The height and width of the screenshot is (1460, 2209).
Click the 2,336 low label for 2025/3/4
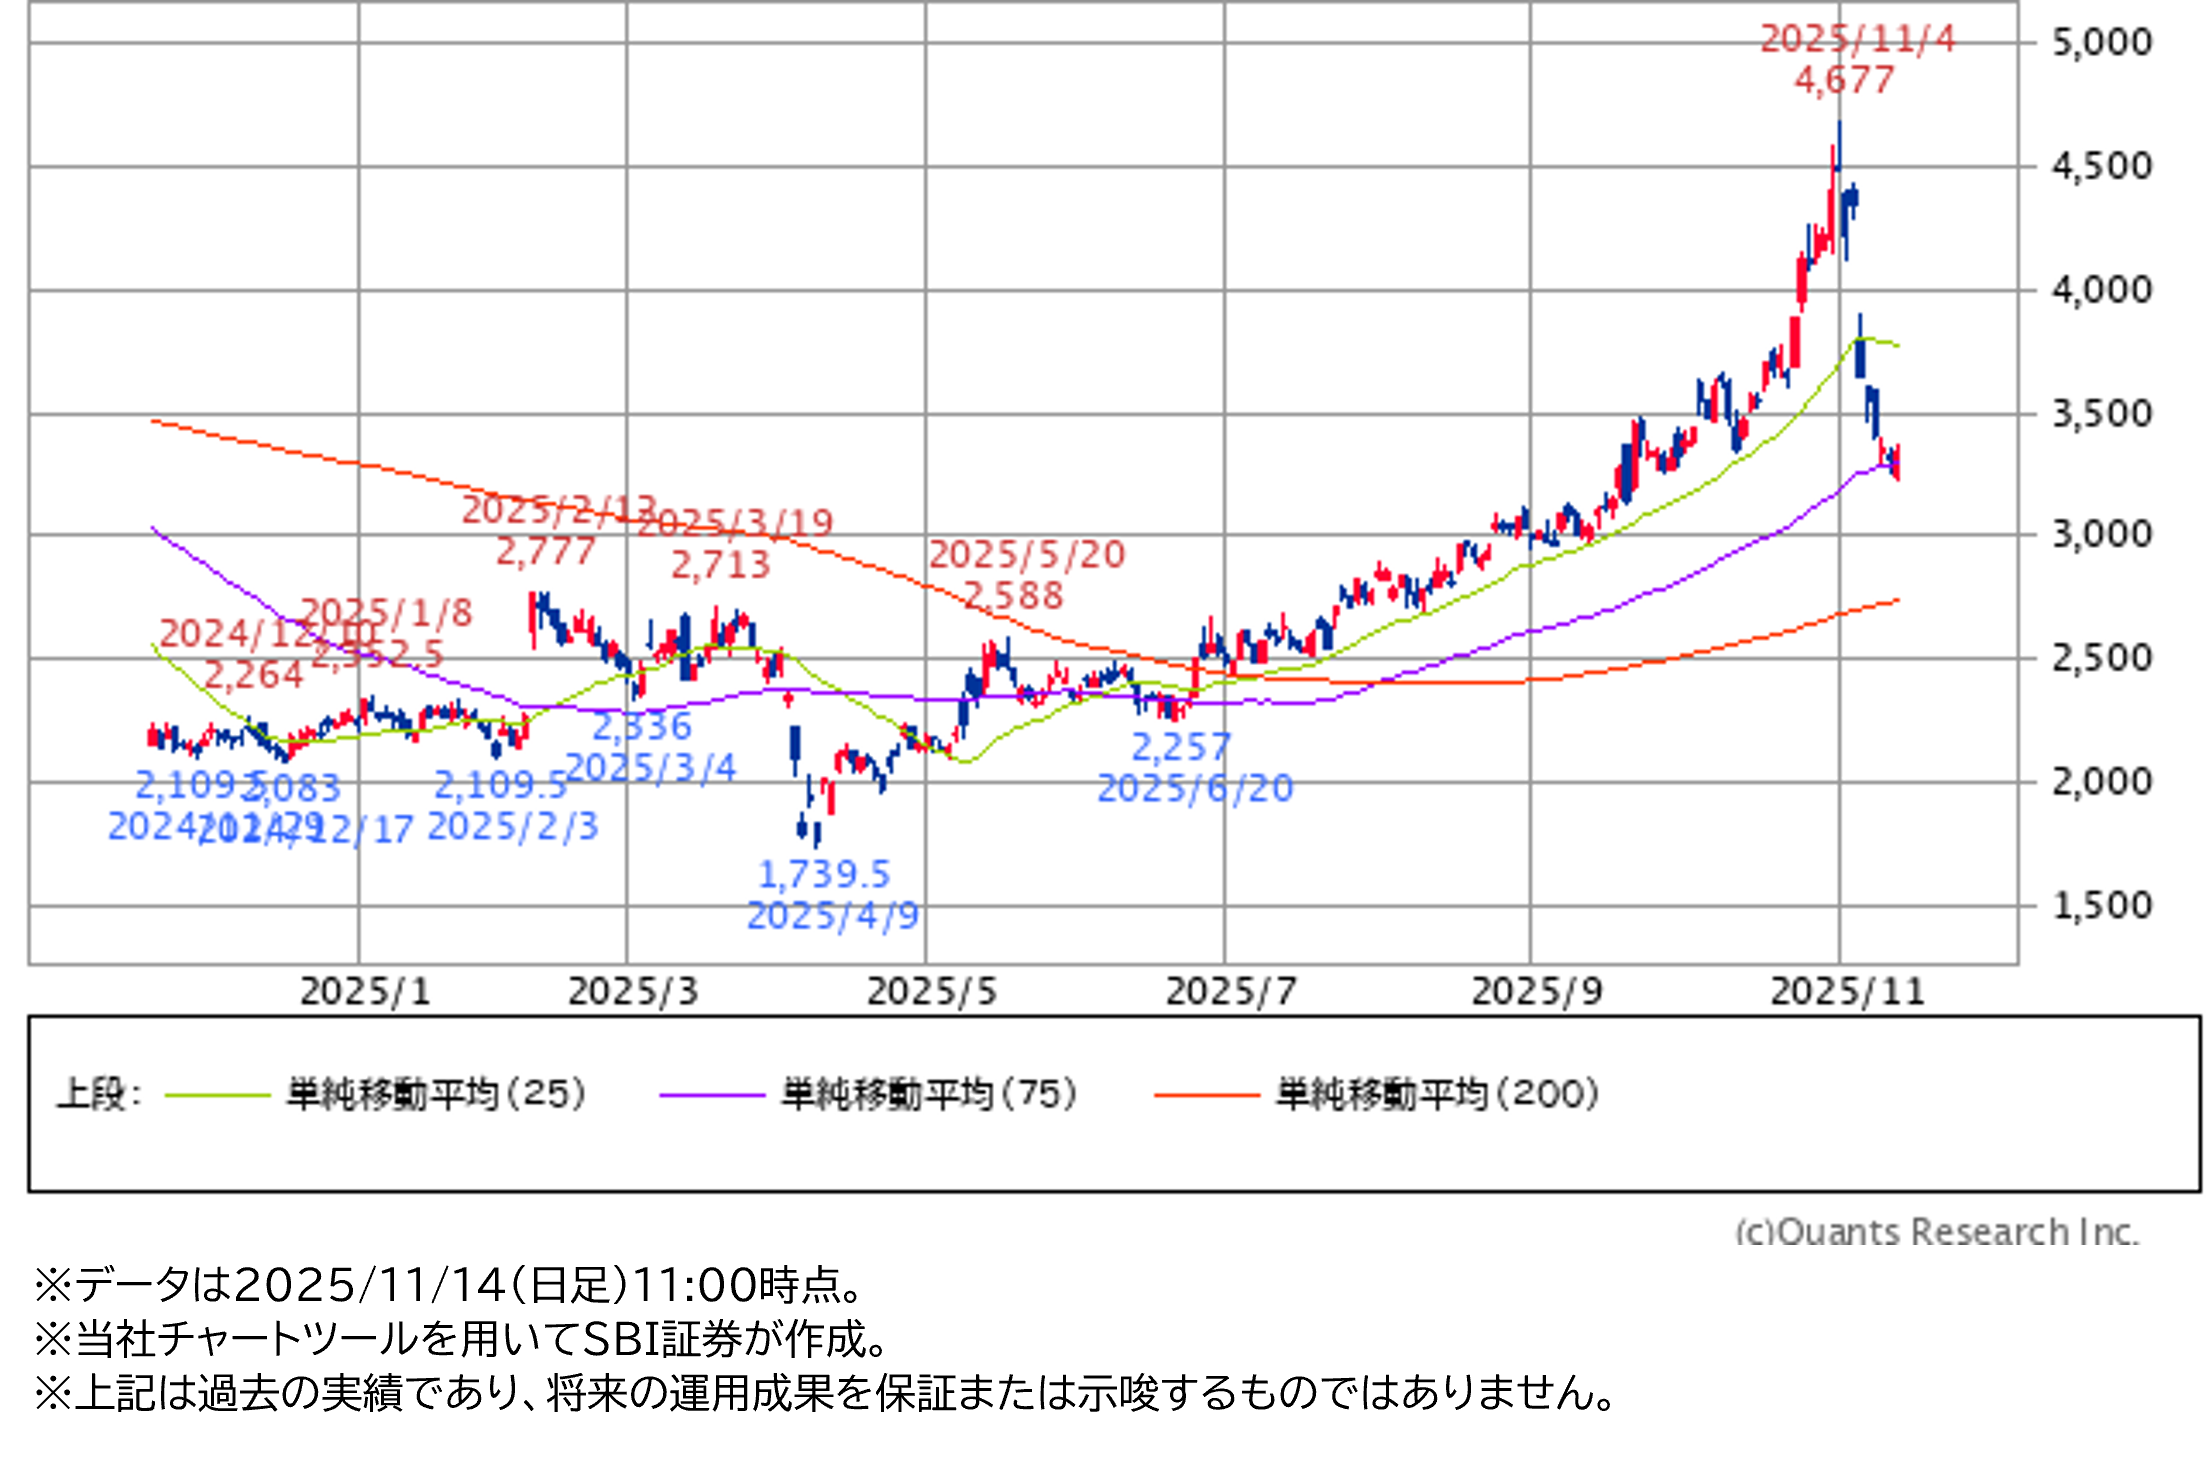click(642, 726)
